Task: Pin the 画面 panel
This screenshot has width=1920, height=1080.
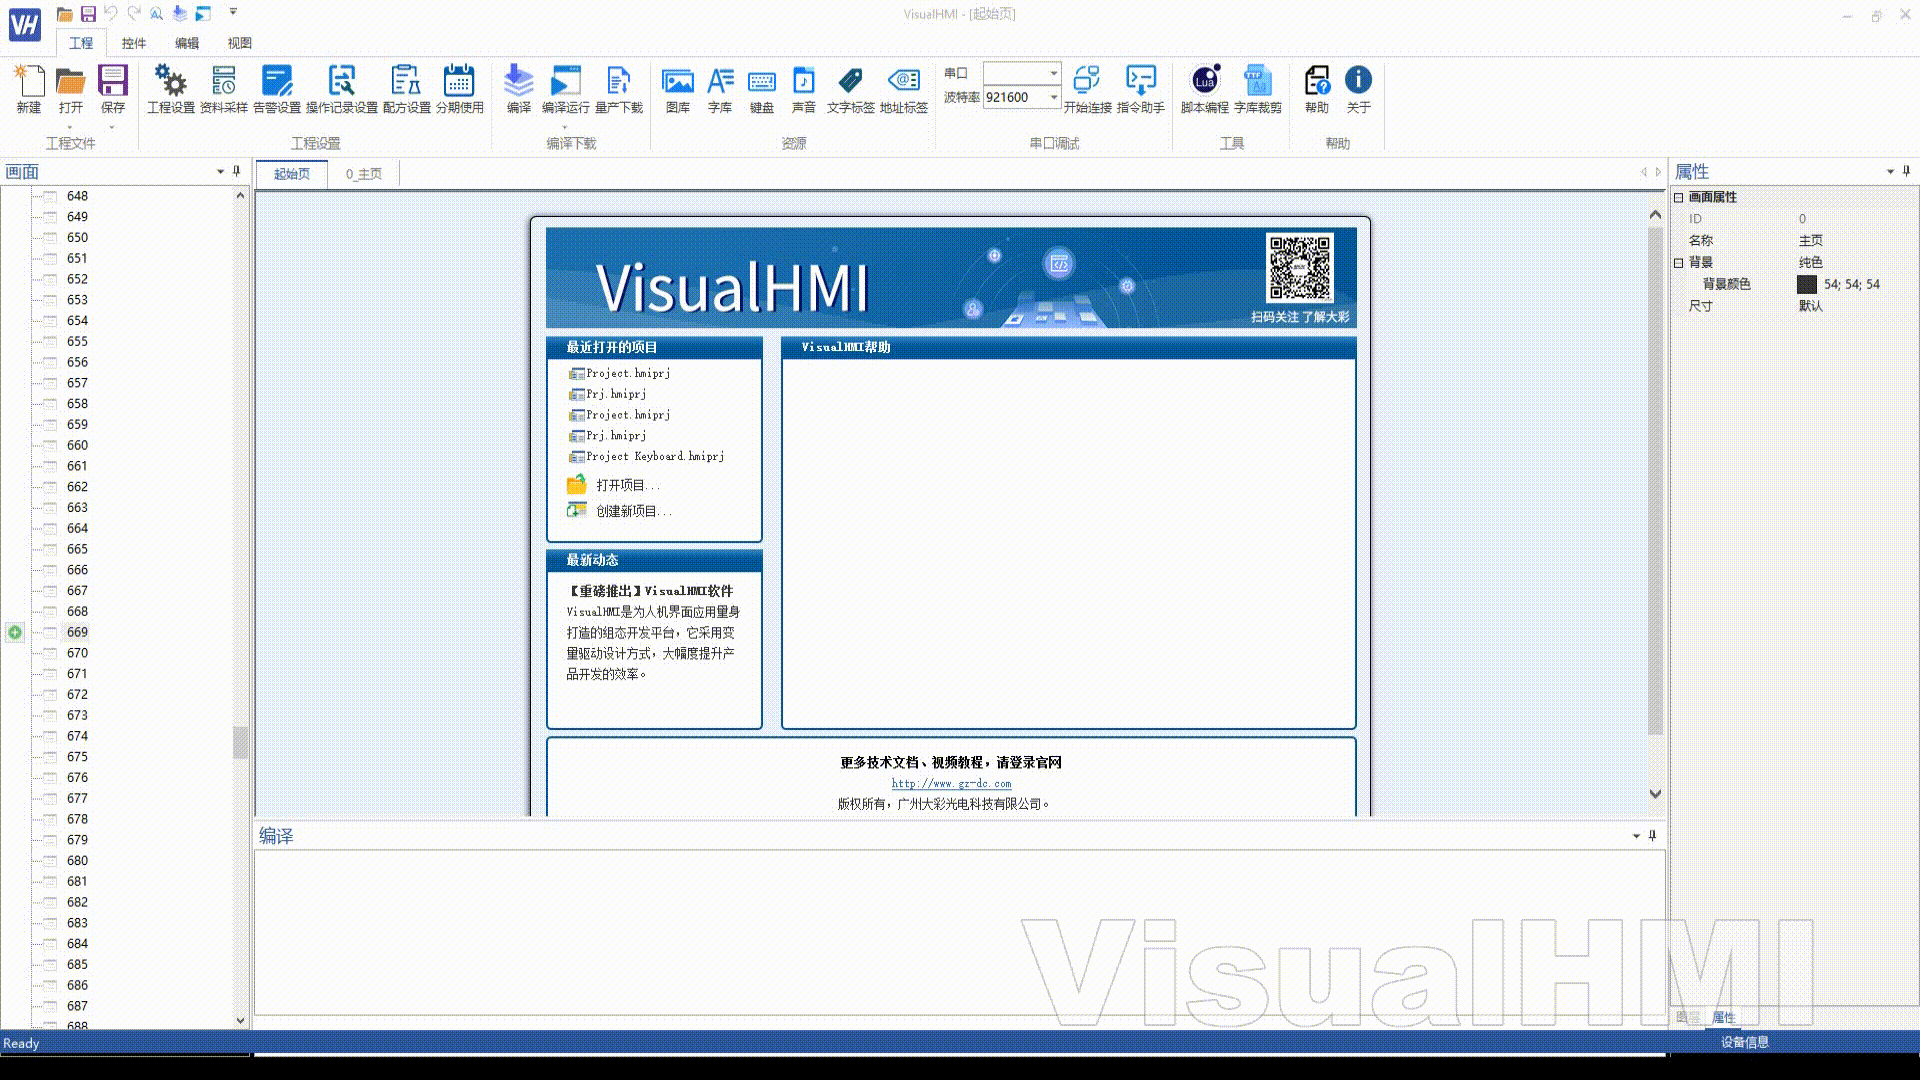Action: point(236,171)
